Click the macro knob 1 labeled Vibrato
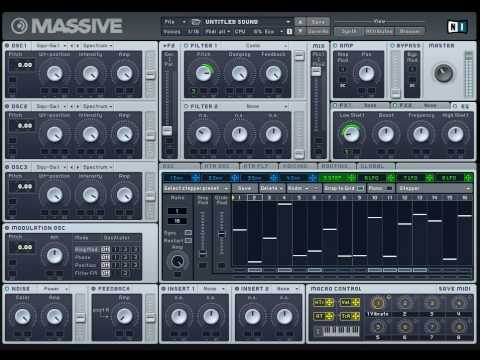 [378, 303]
